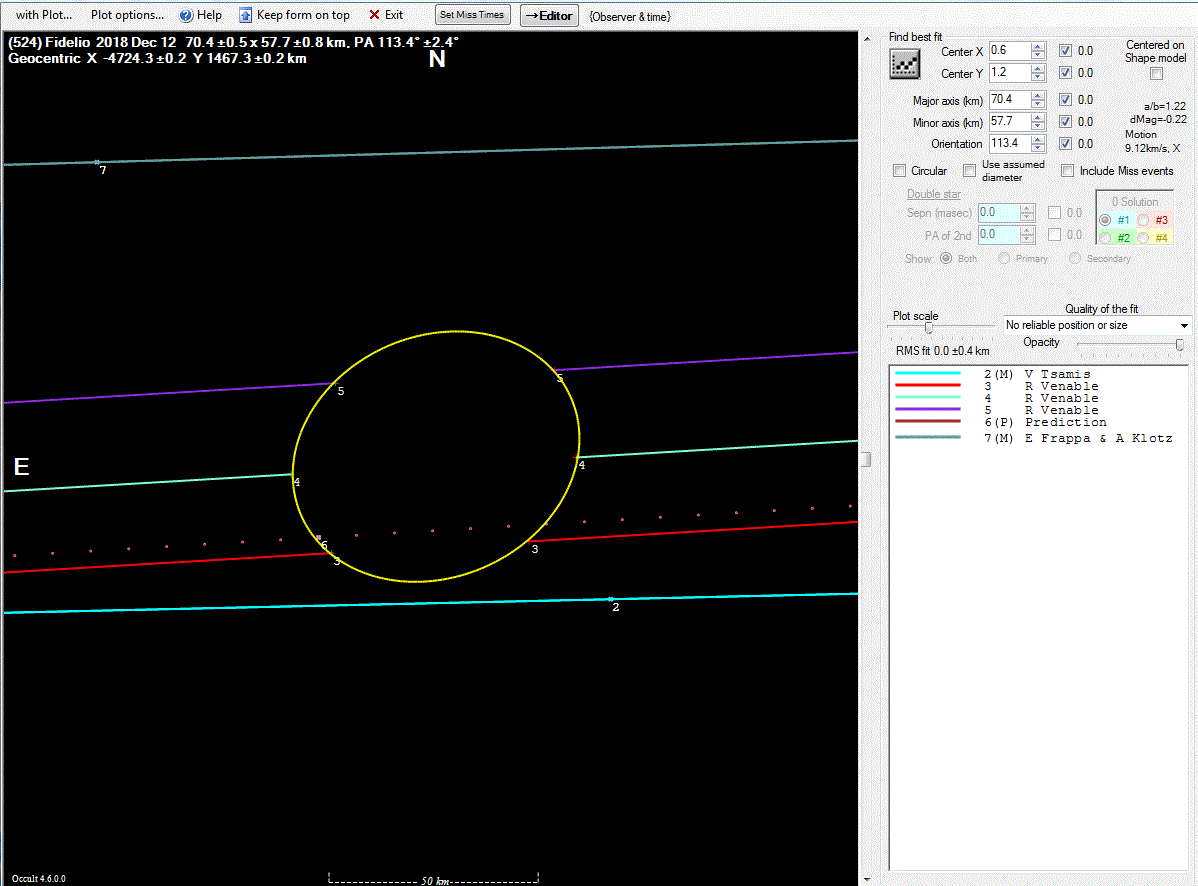Click the Orientation value field
This screenshot has height=886, width=1198.
(x=1009, y=143)
